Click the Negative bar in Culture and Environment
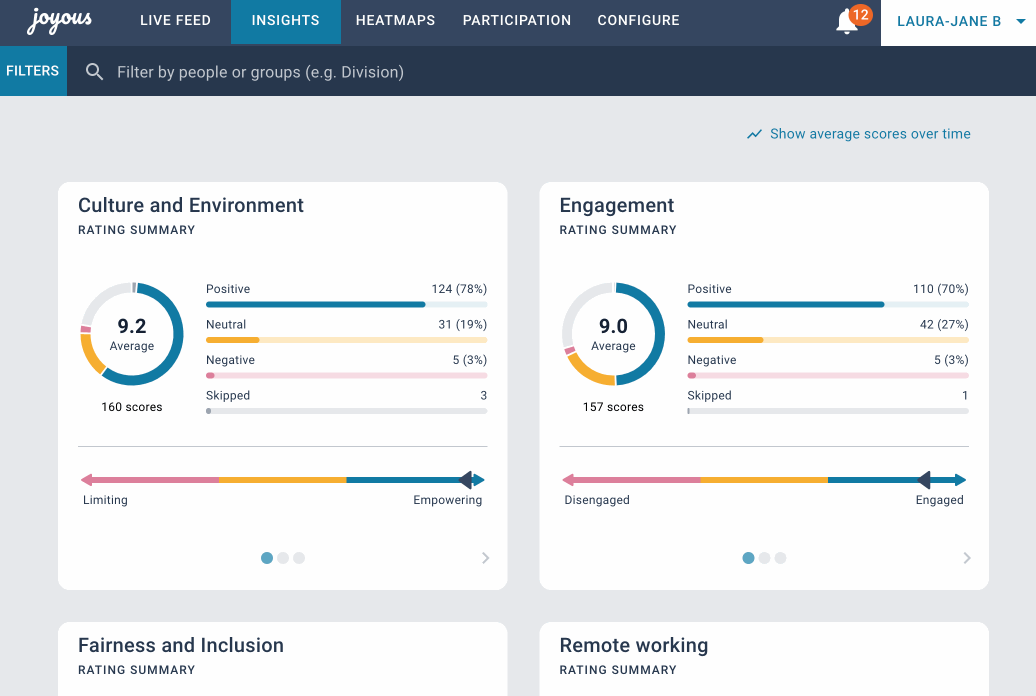1036x696 pixels. [347, 375]
